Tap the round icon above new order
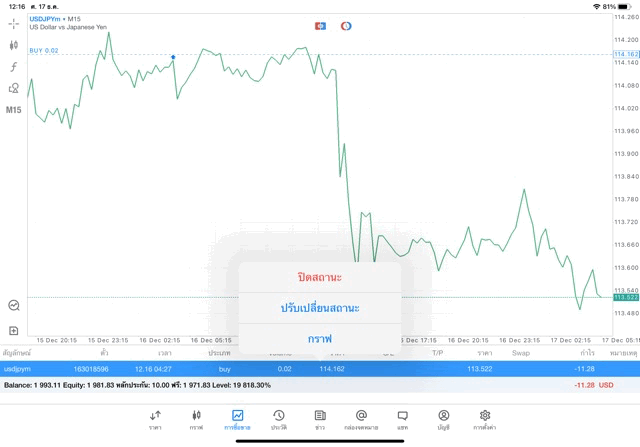 tap(14, 305)
